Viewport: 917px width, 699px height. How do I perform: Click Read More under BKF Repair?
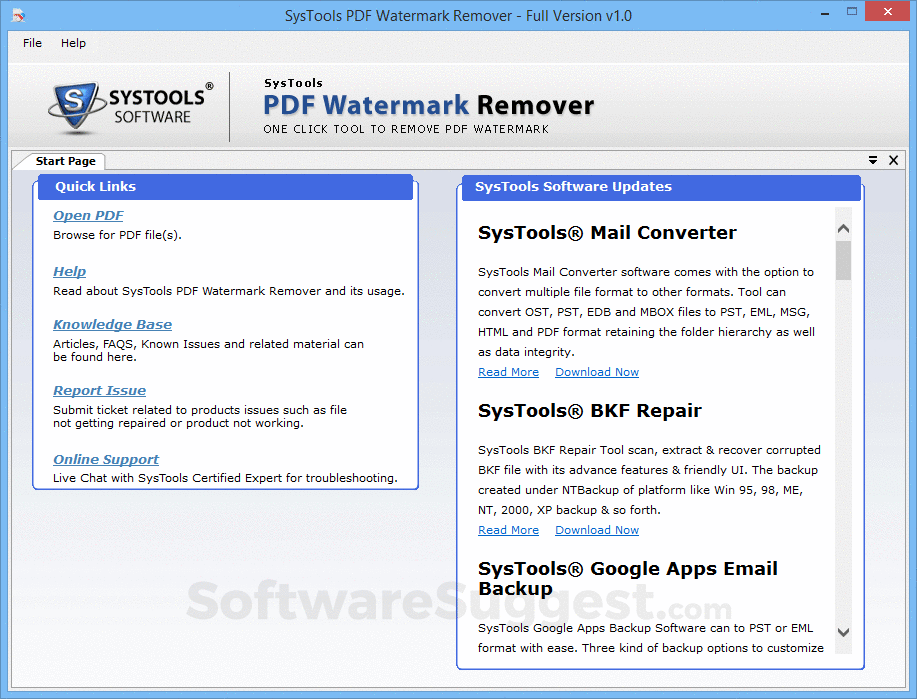tap(508, 530)
